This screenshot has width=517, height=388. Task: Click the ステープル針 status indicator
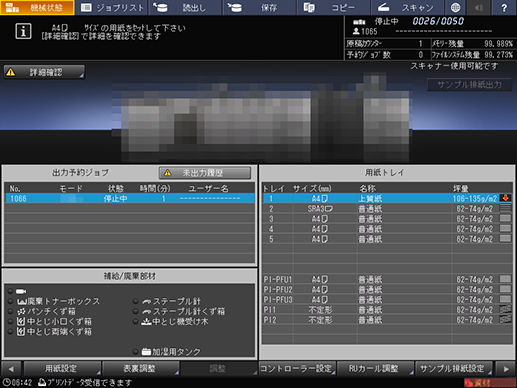tap(135, 301)
